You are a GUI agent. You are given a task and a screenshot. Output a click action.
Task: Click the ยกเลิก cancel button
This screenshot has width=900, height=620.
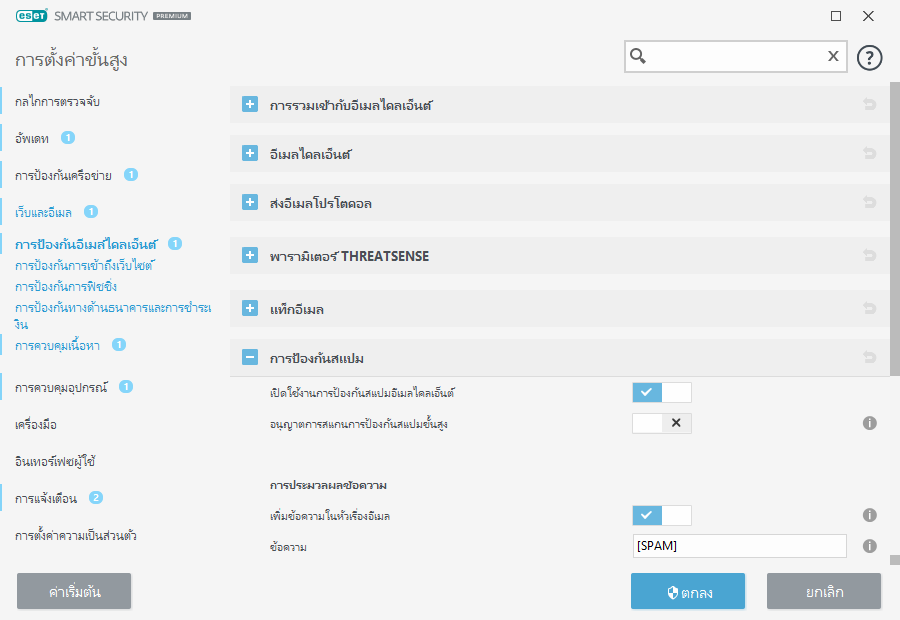click(x=824, y=591)
